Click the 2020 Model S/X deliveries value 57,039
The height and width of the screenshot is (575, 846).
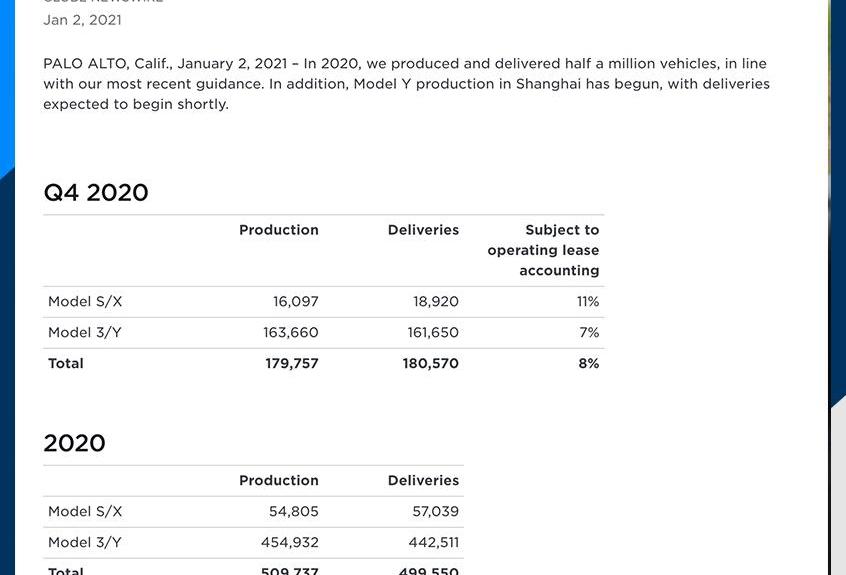pos(435,512)
